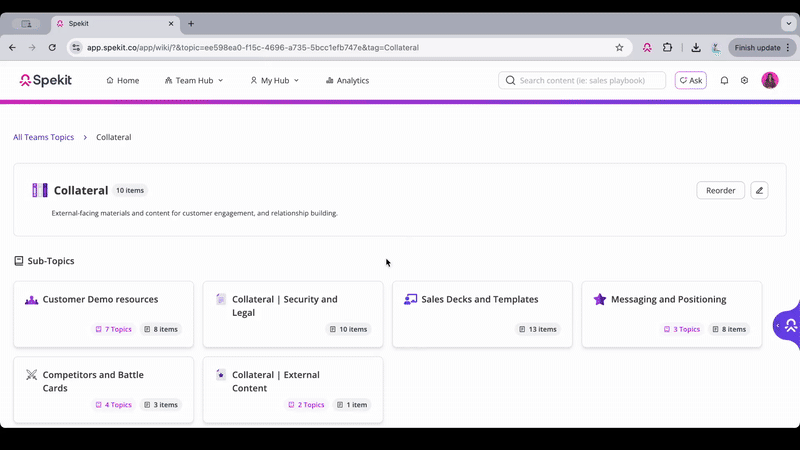Click 1 item badge on External Content card

352,405
